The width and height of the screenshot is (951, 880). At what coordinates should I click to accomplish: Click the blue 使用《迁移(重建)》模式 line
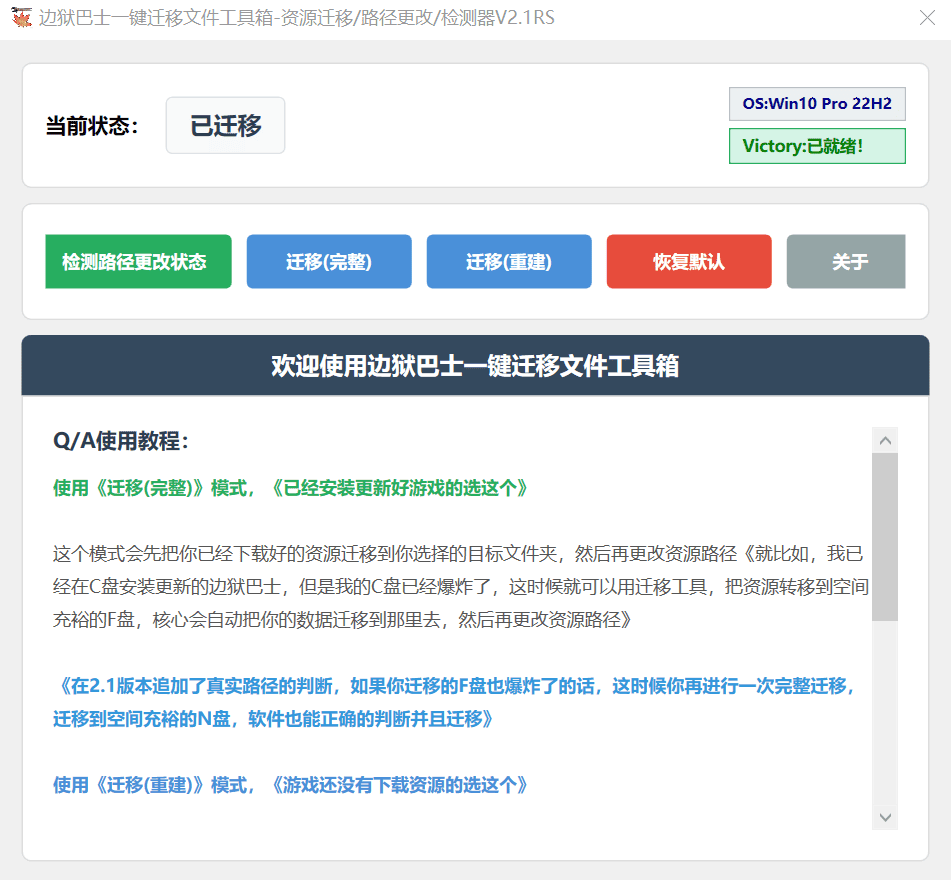coord(290,785)
